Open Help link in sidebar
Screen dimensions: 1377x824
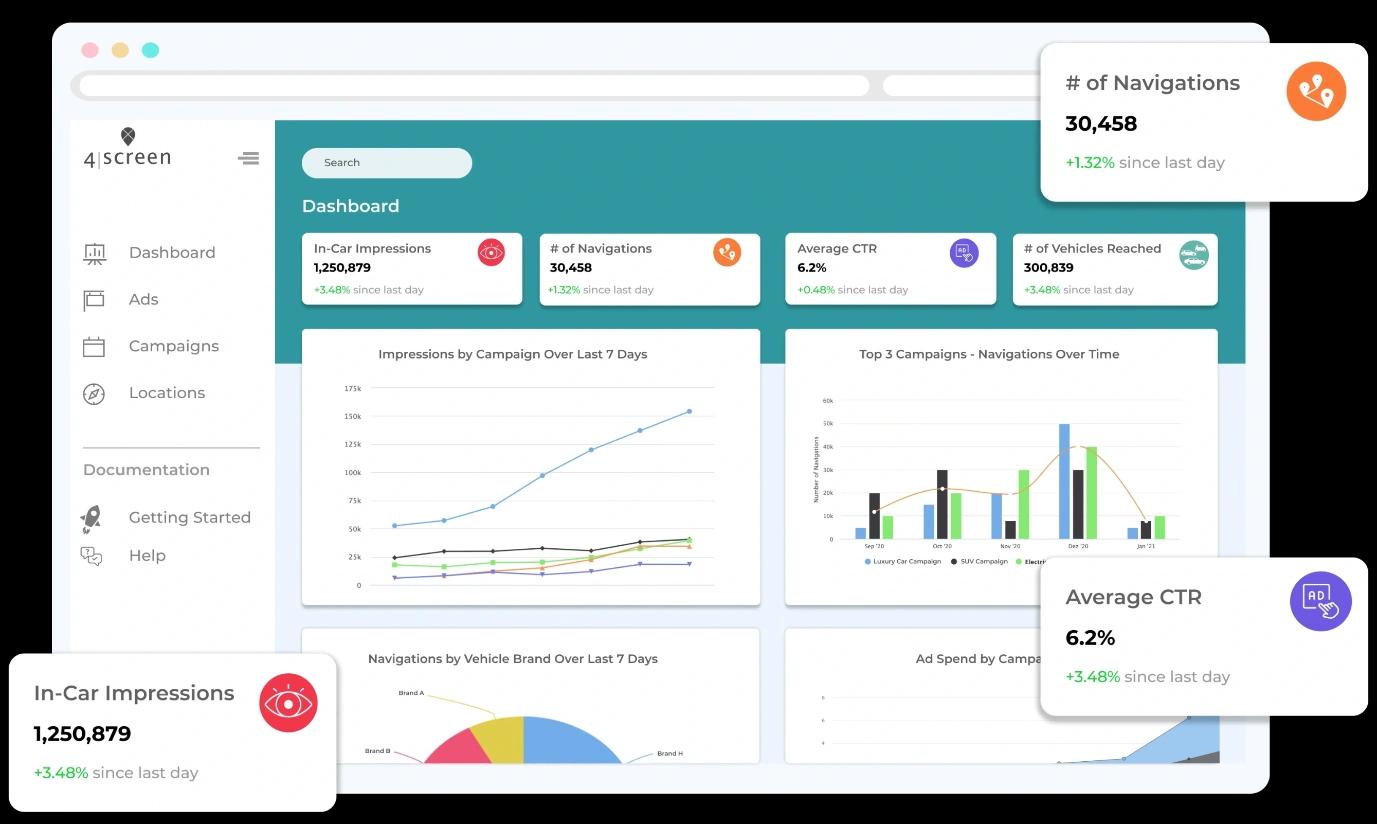click(x=147, y=556)
